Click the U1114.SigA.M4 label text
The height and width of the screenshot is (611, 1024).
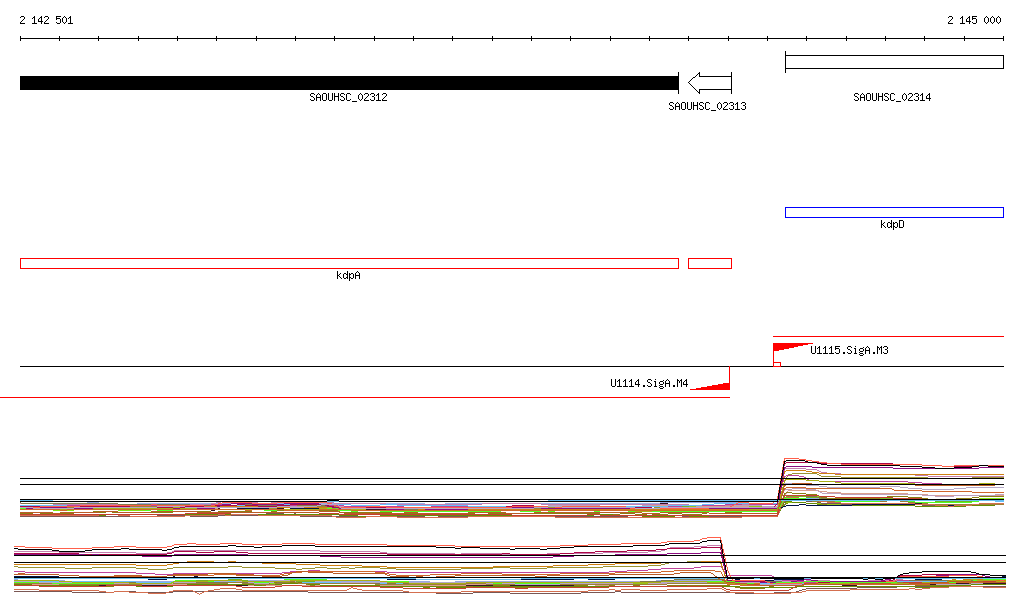[x=649, y=383]
